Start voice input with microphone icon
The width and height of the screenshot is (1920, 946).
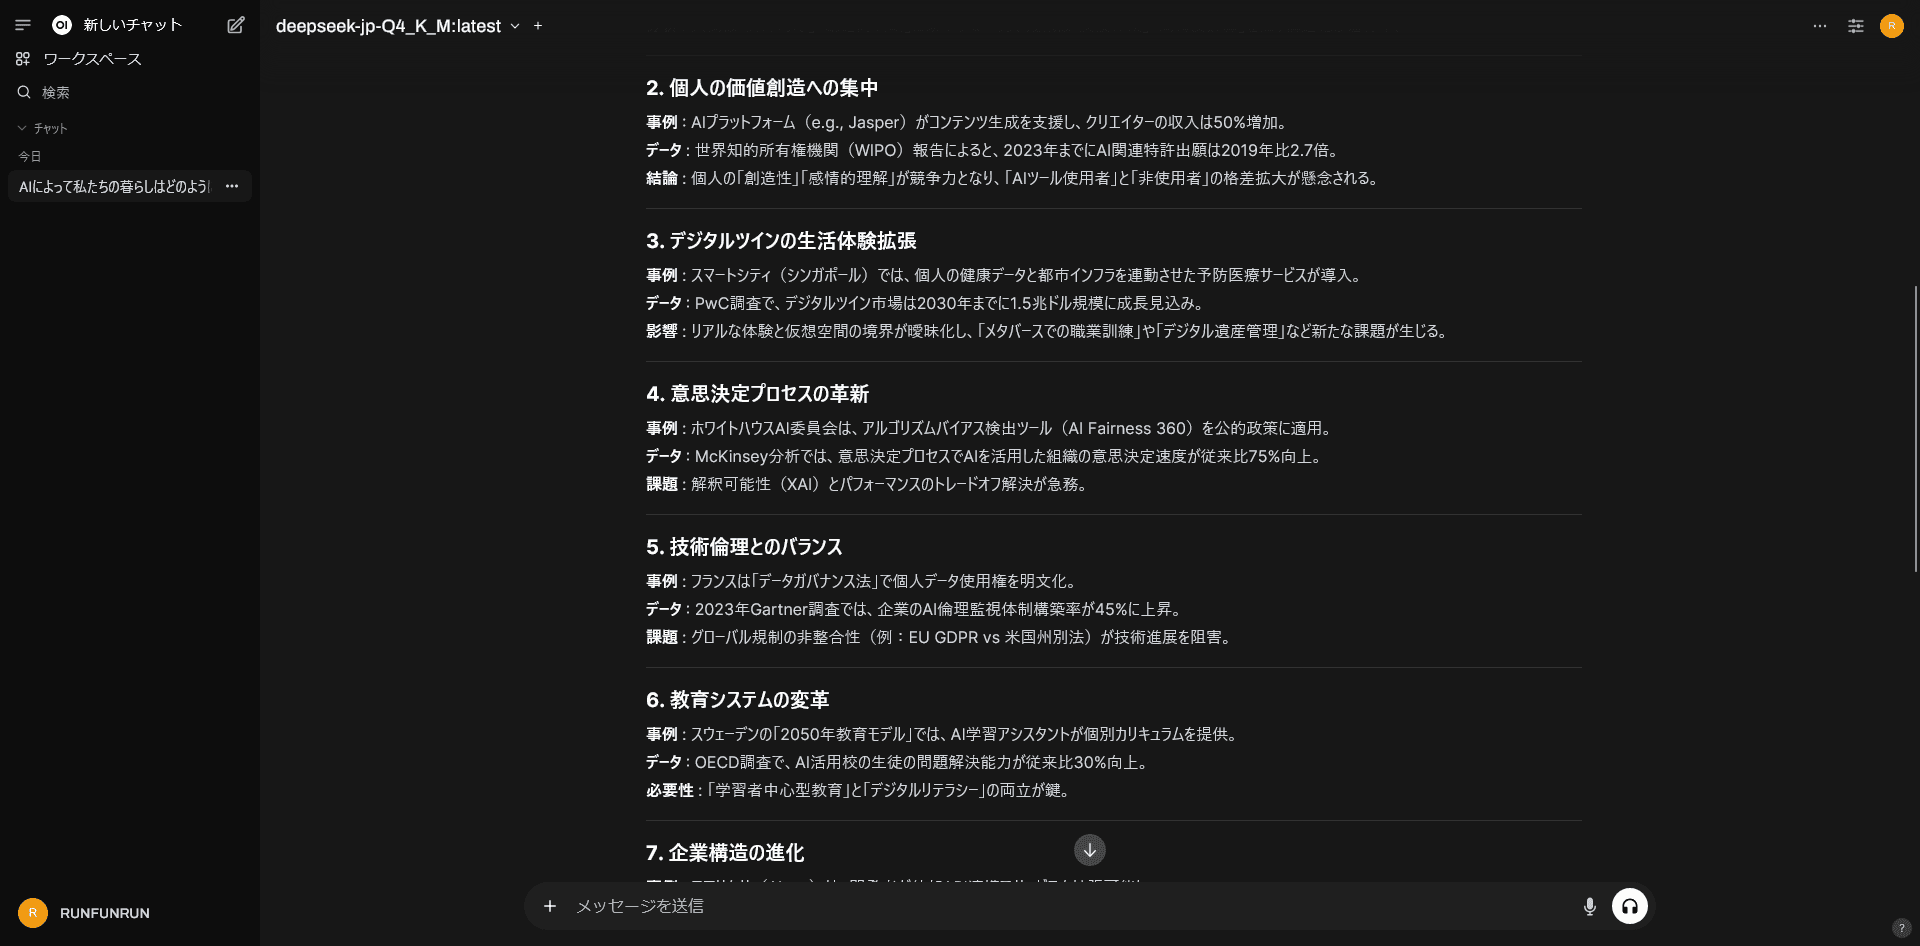[1590, 907]
